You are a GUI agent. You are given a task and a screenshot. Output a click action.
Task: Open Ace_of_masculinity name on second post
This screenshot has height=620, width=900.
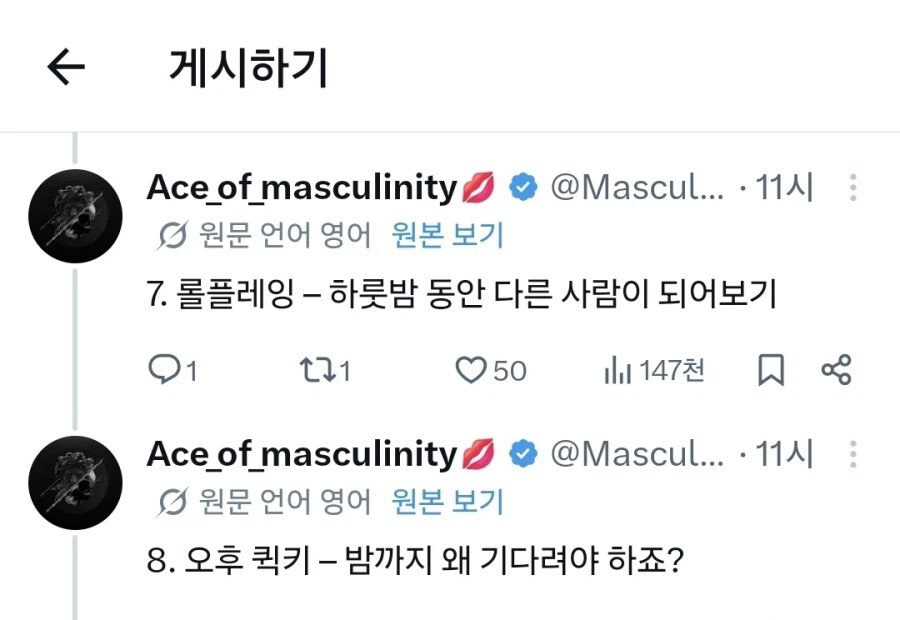point(302,455)
